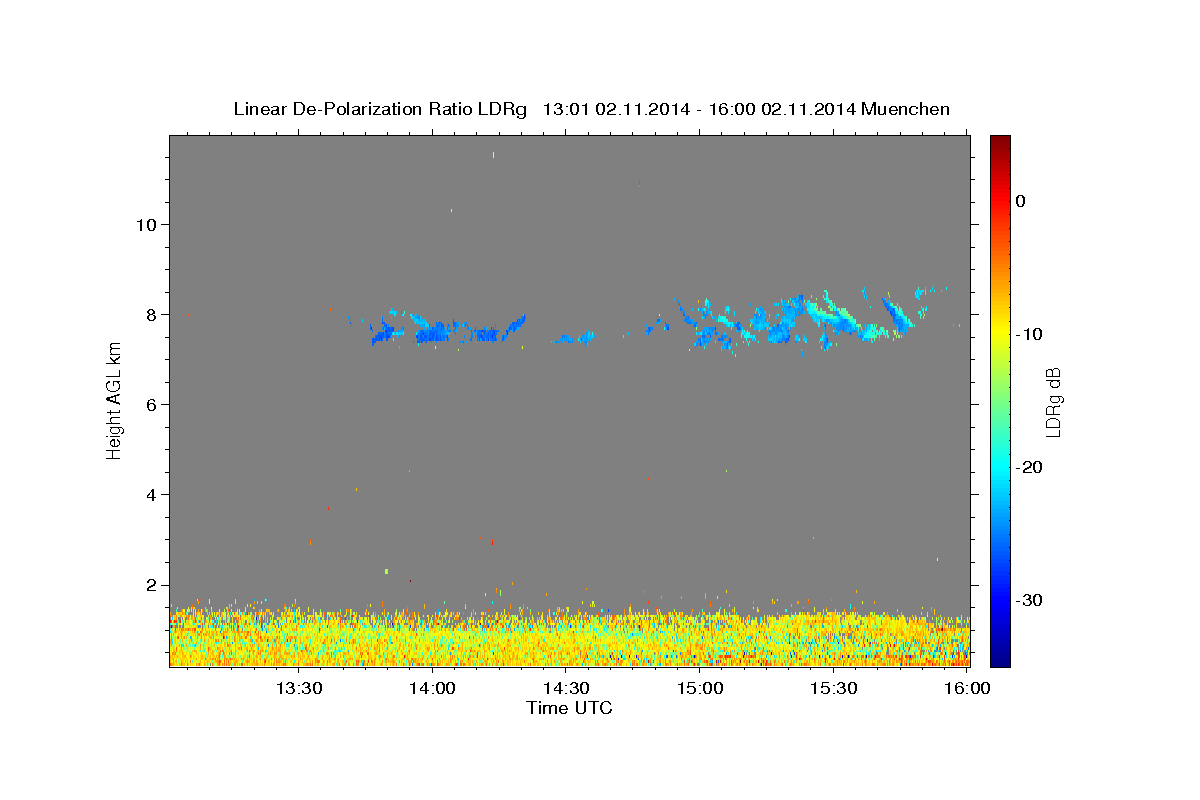Click the 15:30 time tick label
1200x800 pixels.
pos(834,688)
